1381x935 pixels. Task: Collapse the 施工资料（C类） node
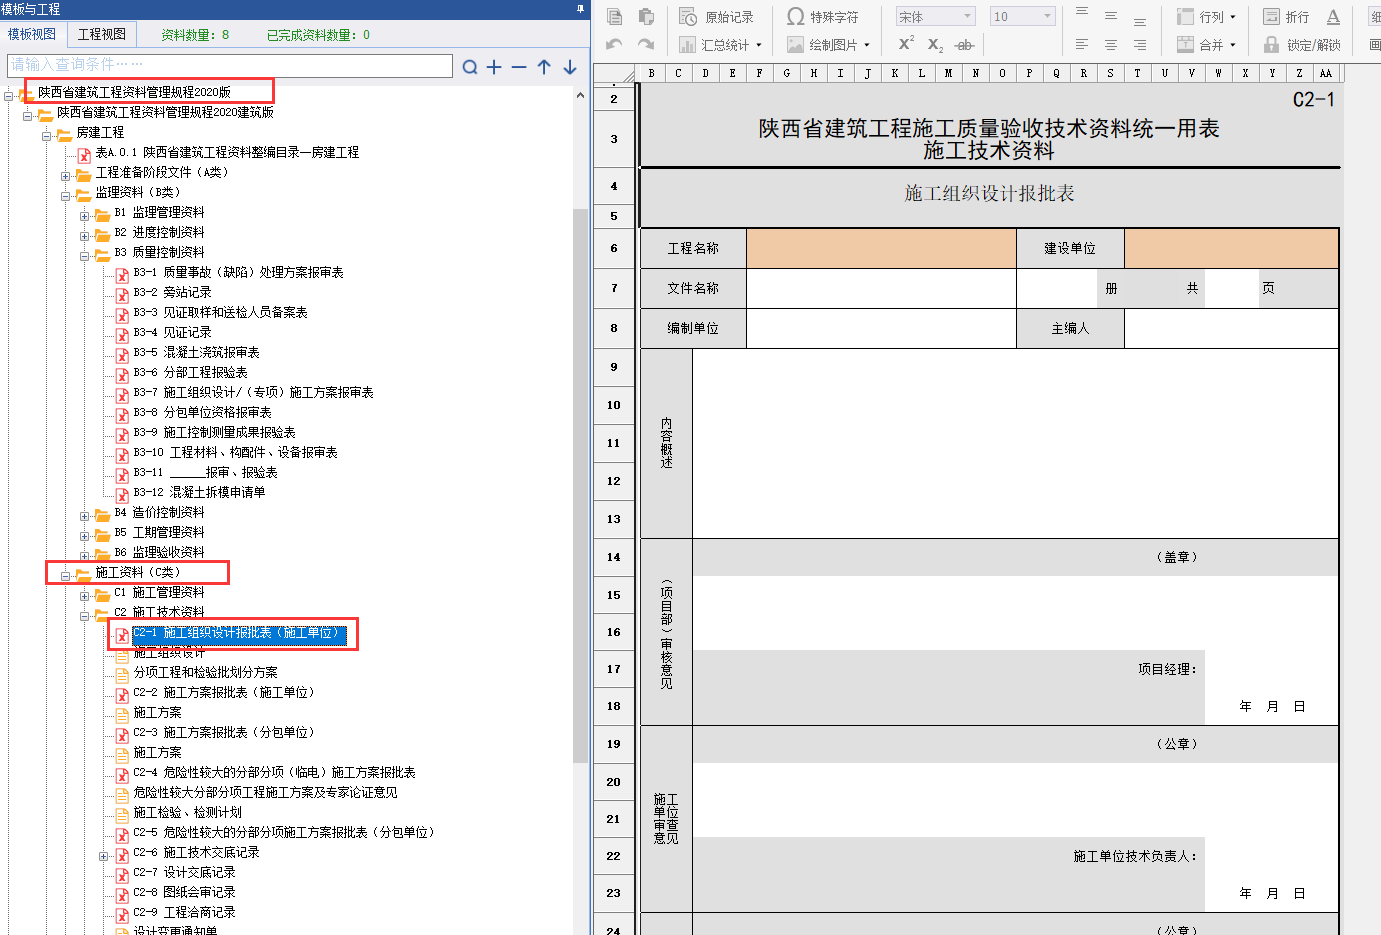(66, 575)
